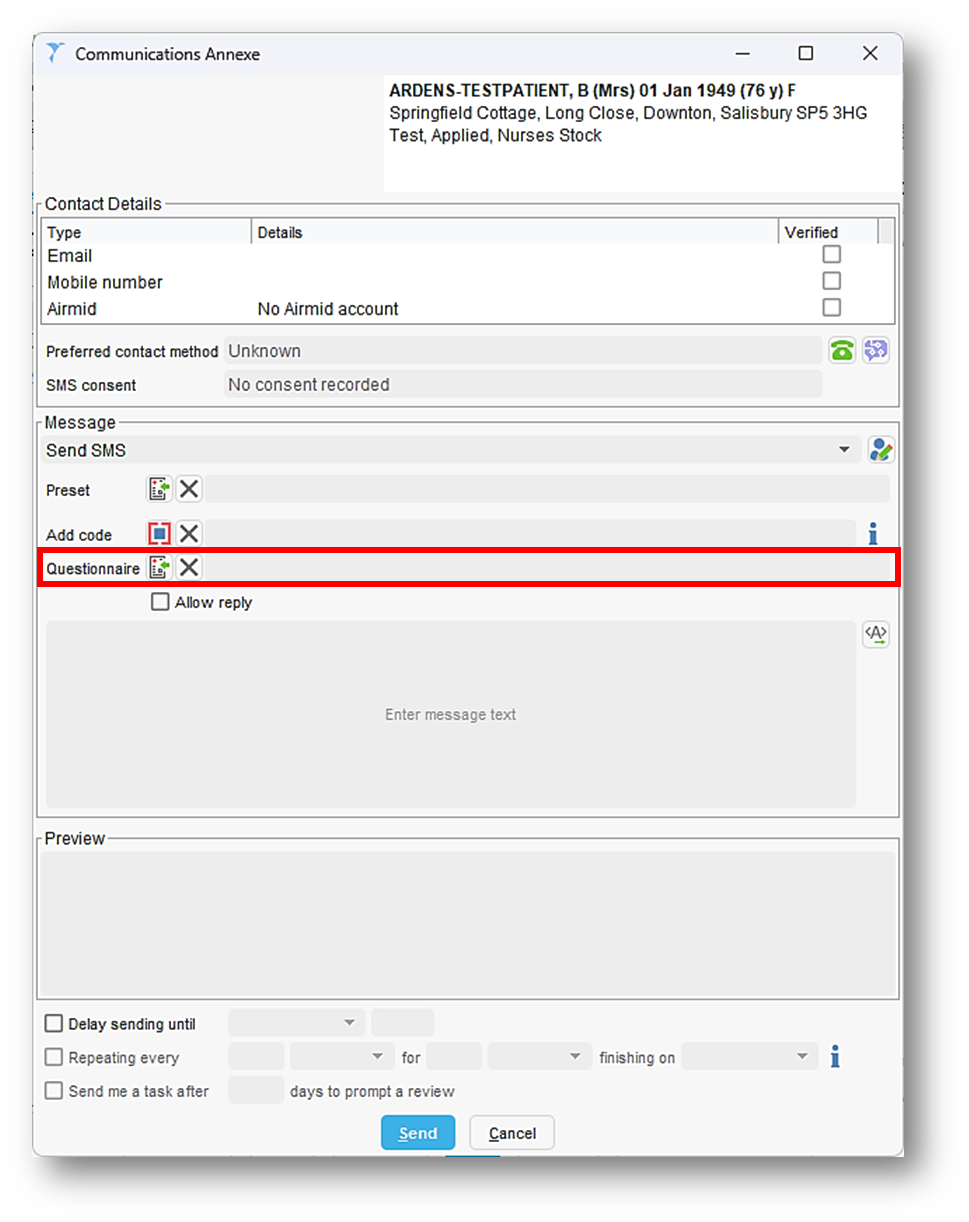
Task: Click the Delay sending time field
Action: (x=402, y=1023)
